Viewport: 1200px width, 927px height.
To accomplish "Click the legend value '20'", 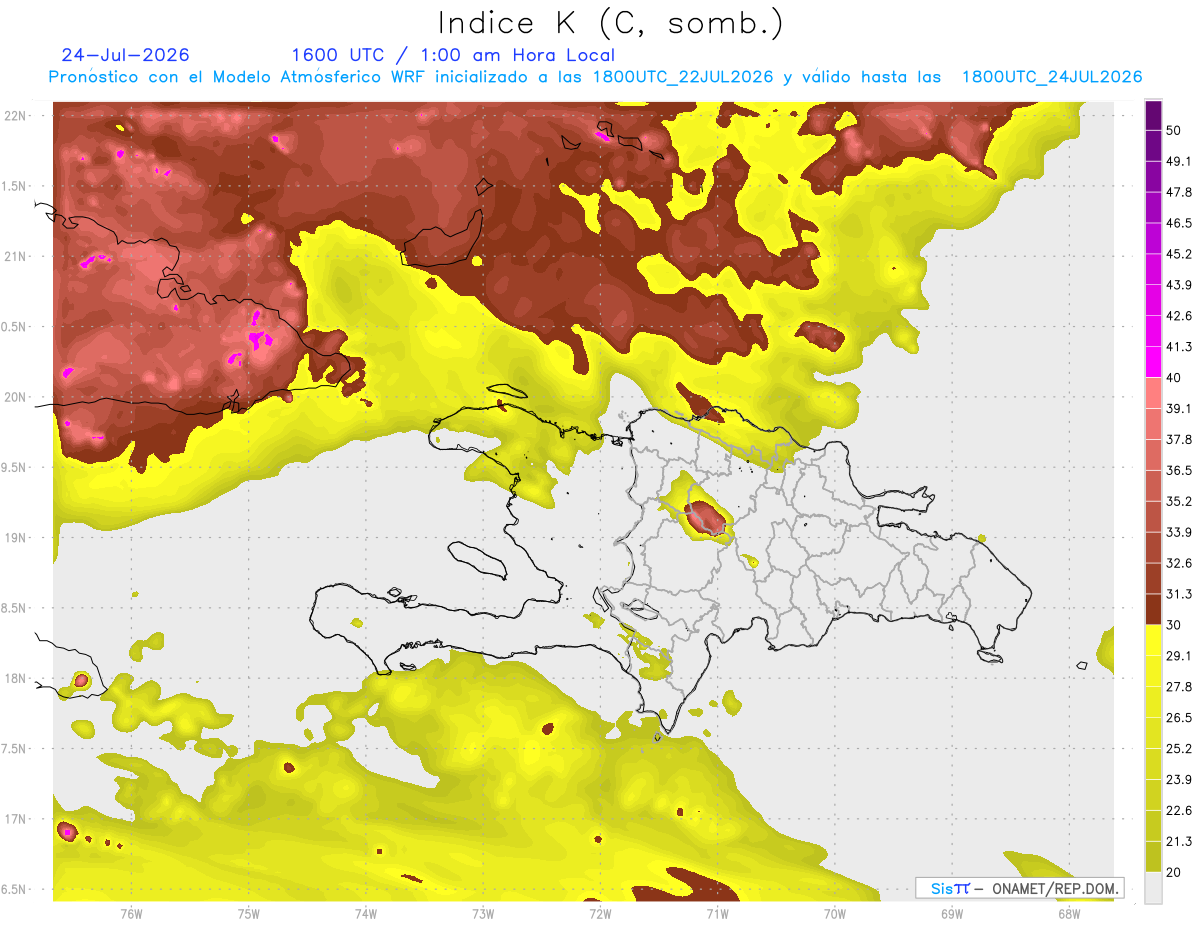I will (1175, 873).
